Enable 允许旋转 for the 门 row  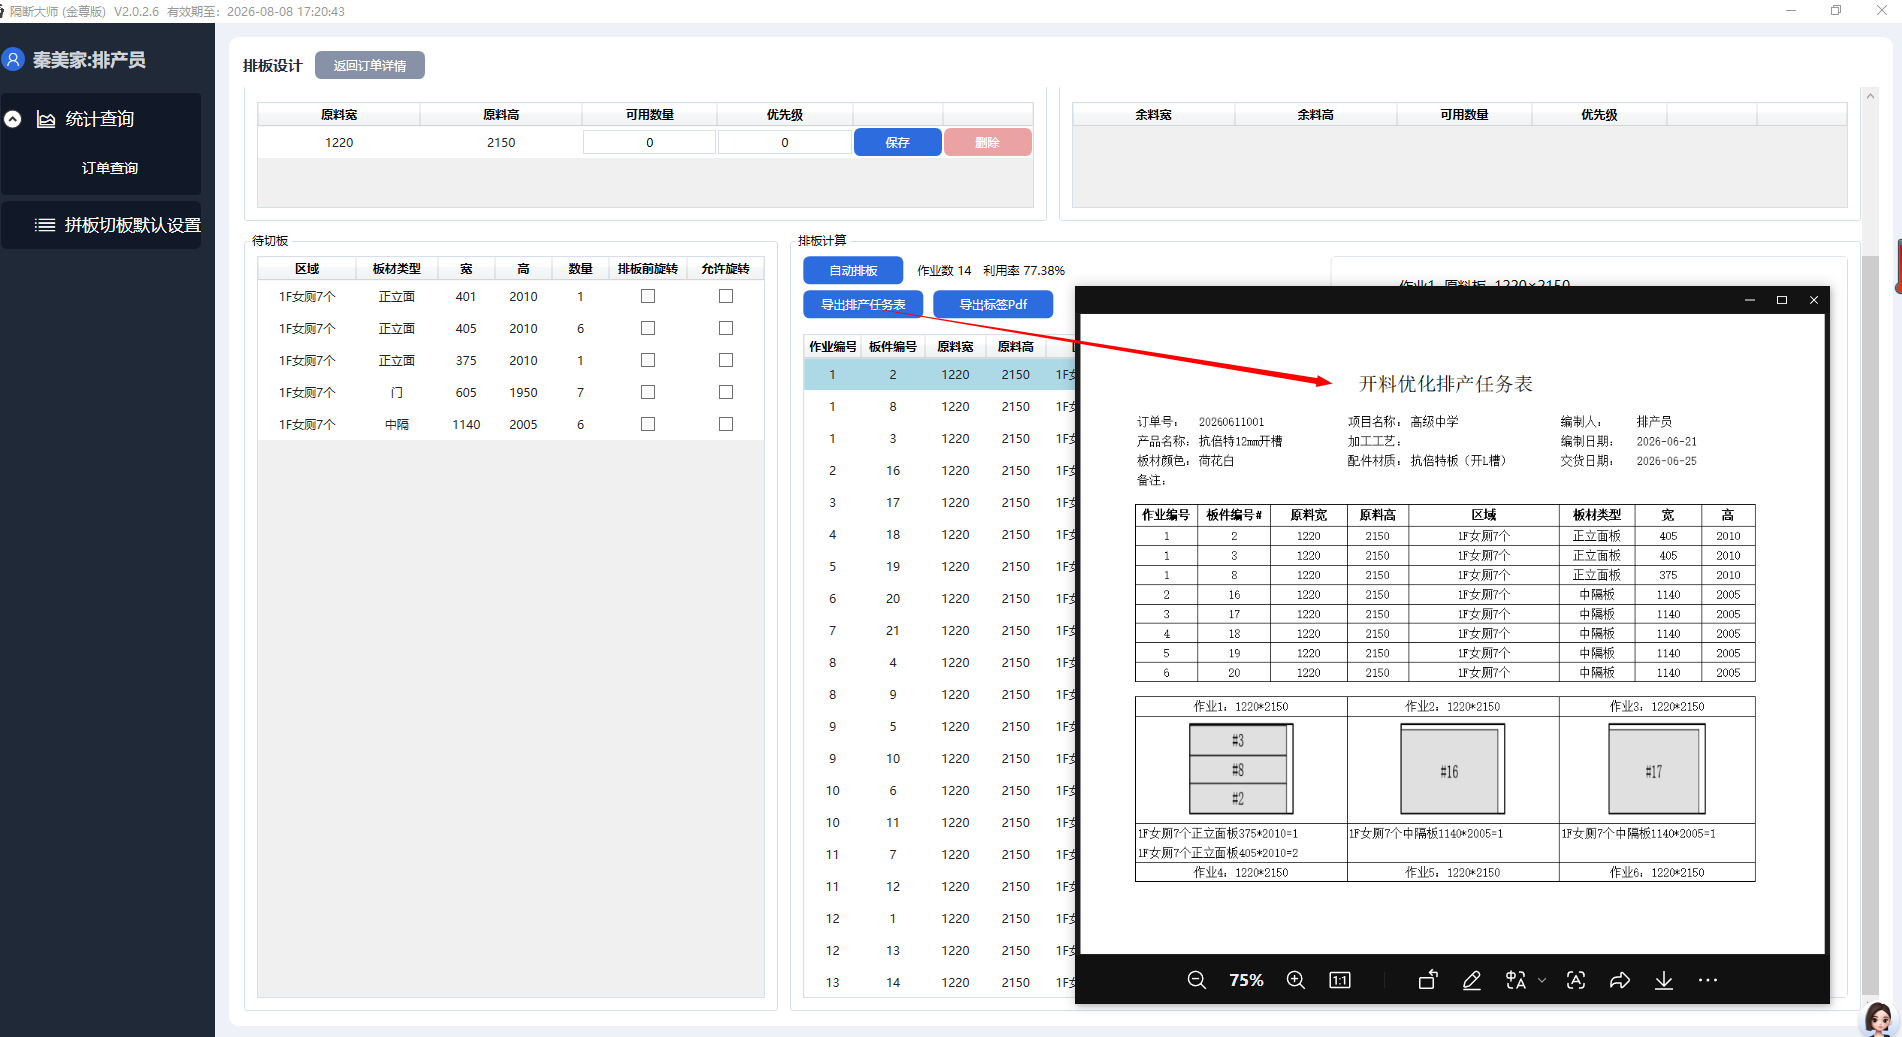[726, 392]
